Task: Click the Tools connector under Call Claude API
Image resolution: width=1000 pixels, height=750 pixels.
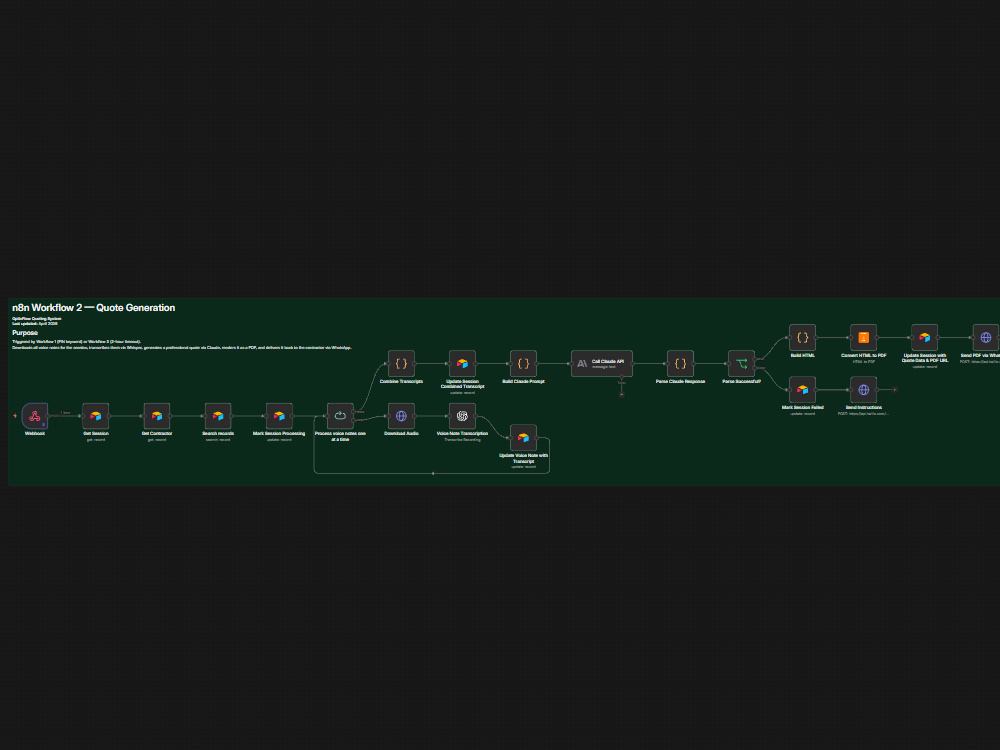Action: coord(622,394)
